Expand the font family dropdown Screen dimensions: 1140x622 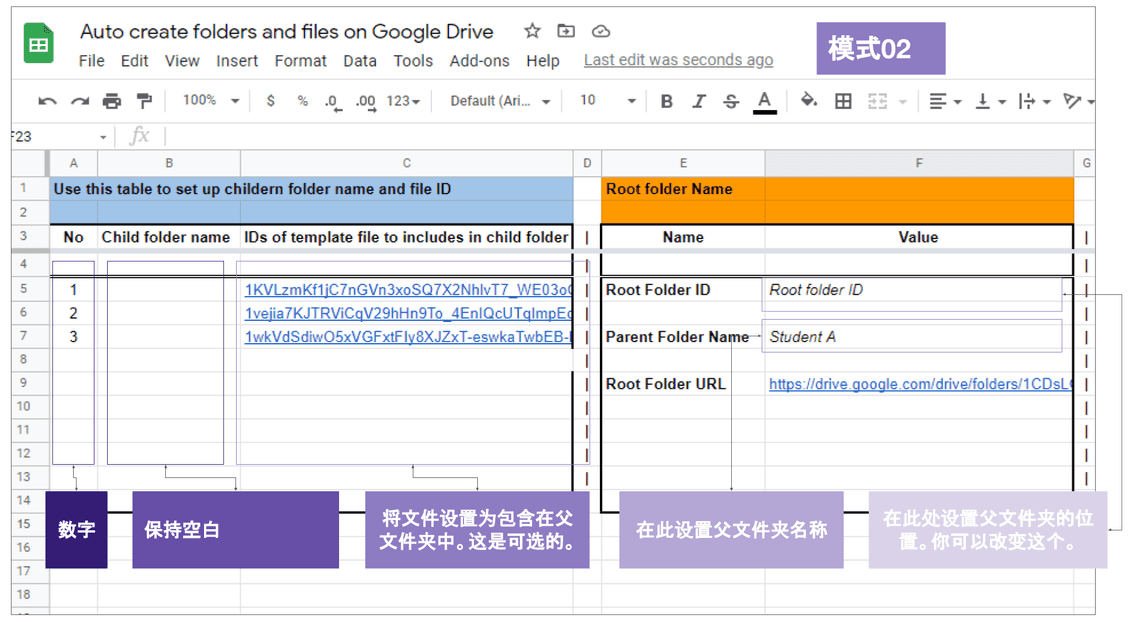pyautogui.click(x=500, y=101)
